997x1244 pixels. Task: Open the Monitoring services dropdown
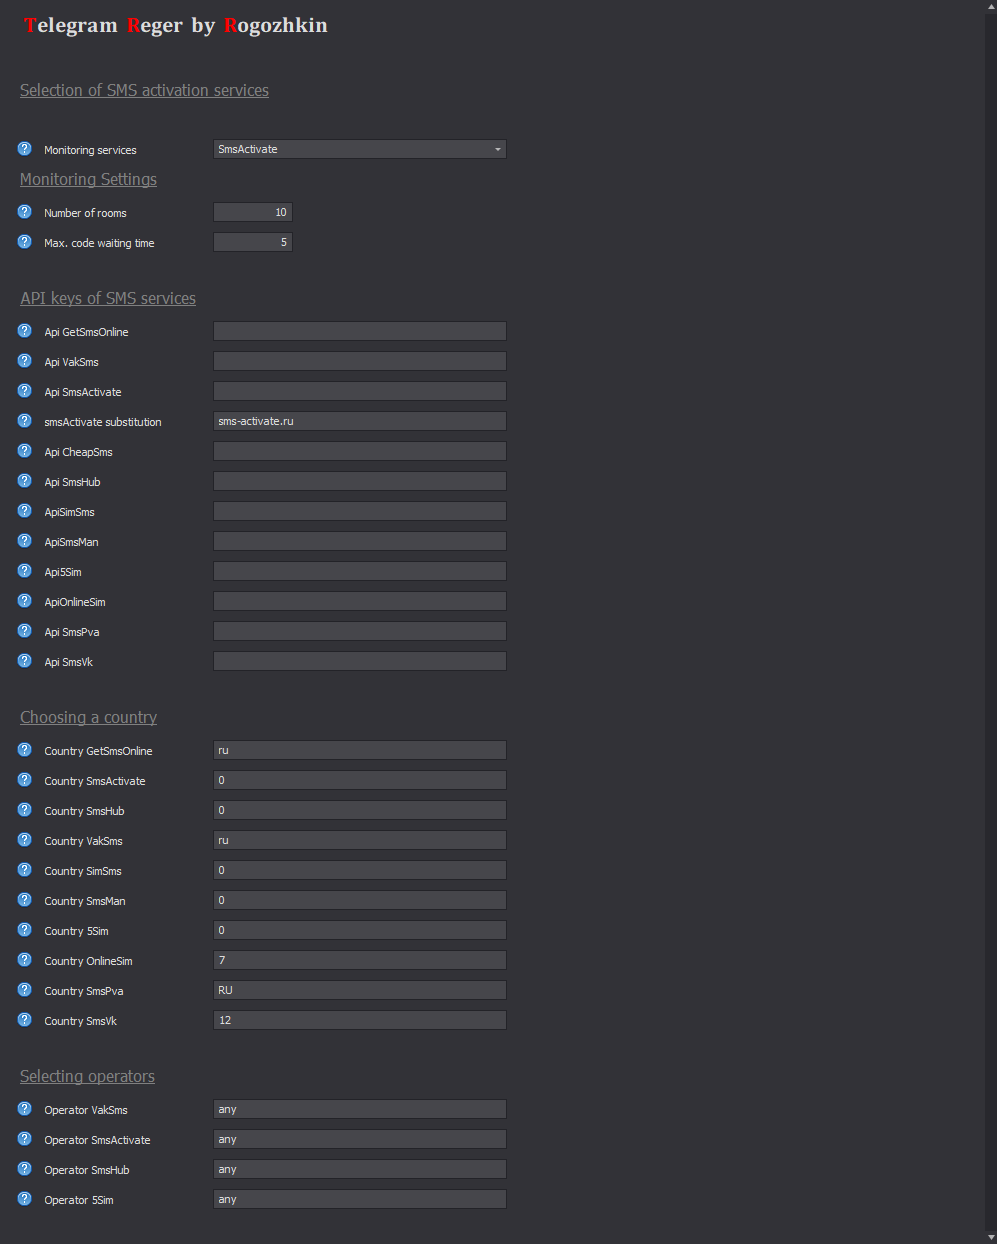360,149
